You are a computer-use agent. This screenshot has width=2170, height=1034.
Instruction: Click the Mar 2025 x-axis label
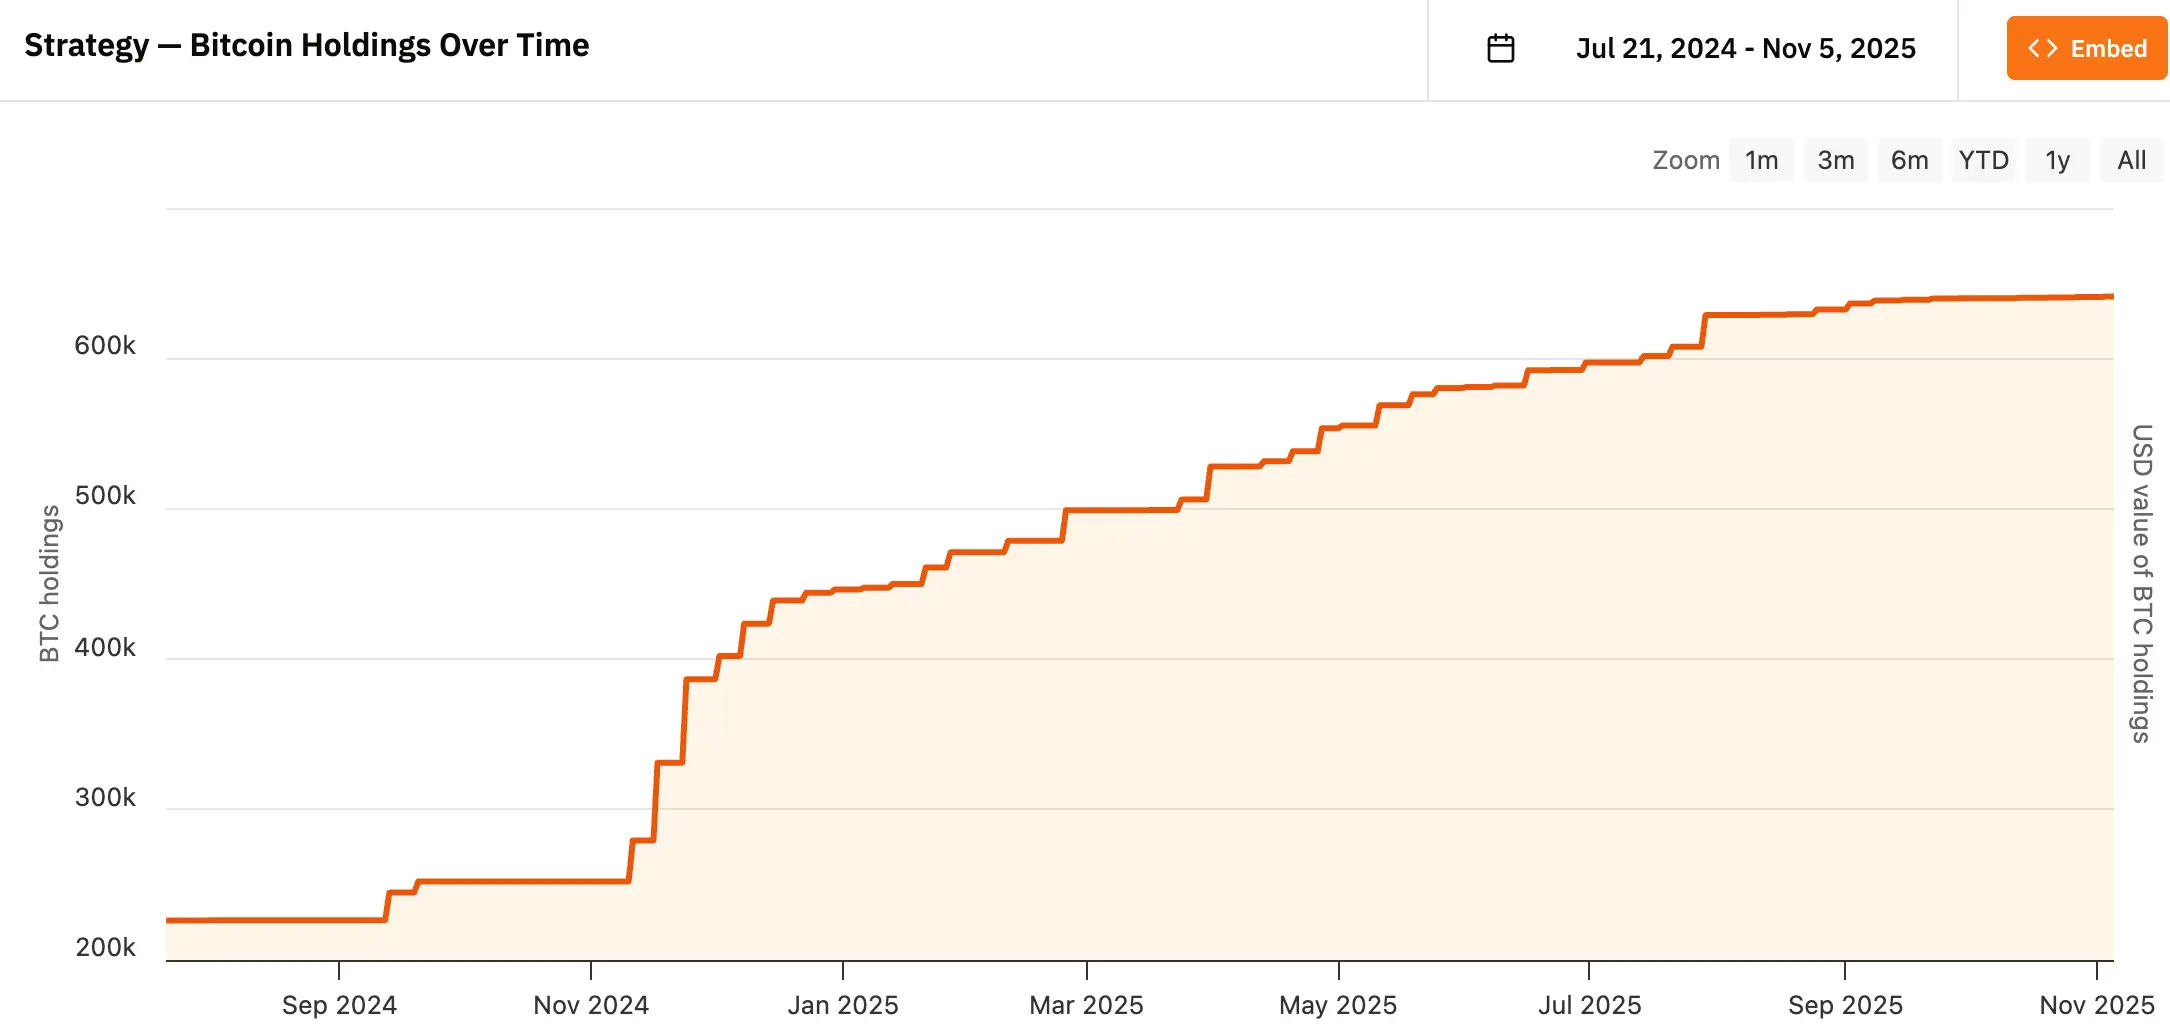click(x=1086, y=1004)
